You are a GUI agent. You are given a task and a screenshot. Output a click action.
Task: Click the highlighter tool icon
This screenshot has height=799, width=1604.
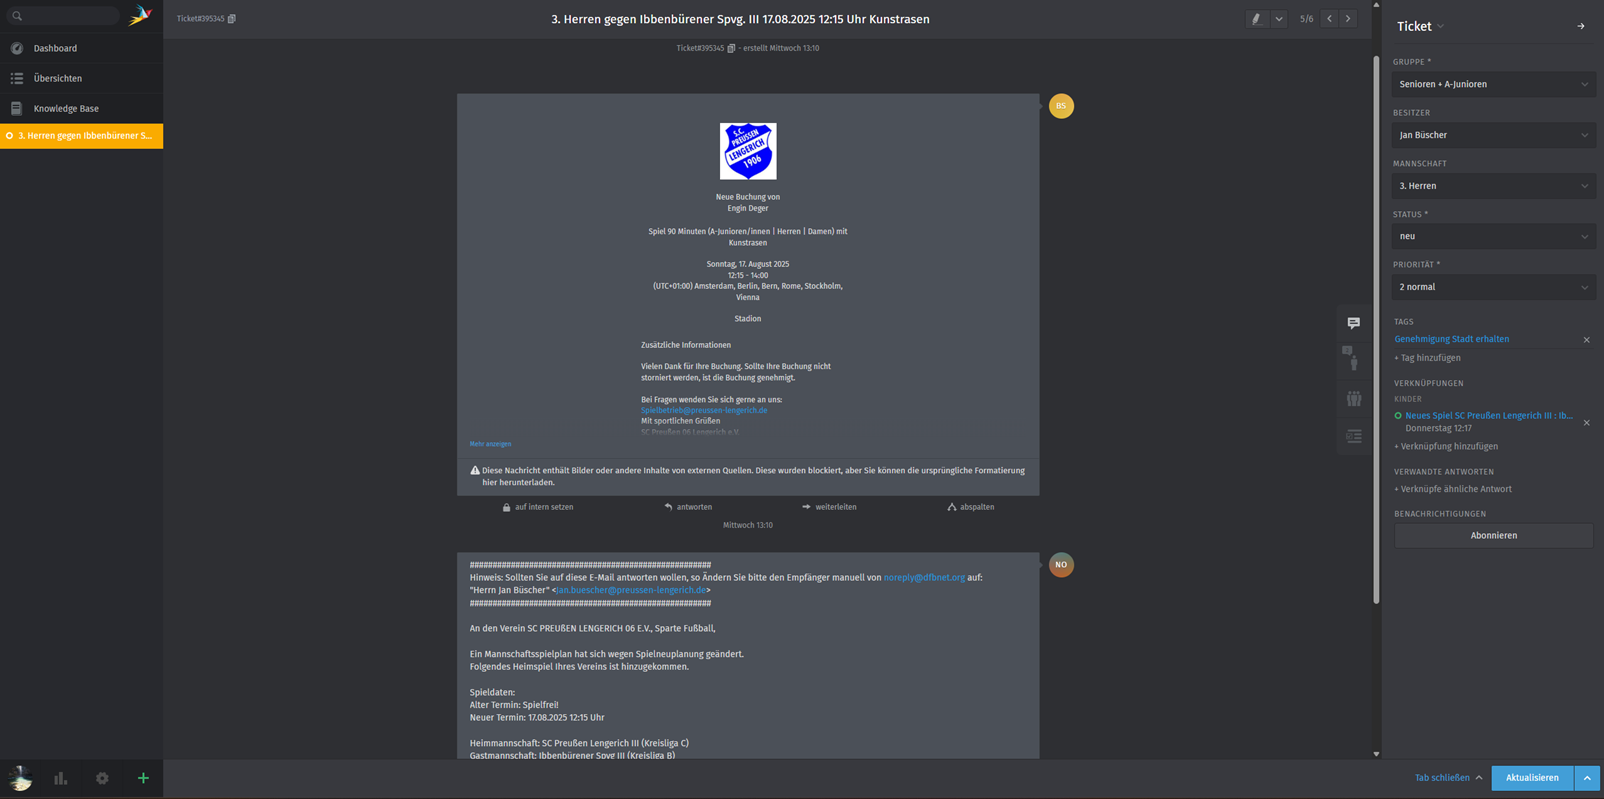1256,19
